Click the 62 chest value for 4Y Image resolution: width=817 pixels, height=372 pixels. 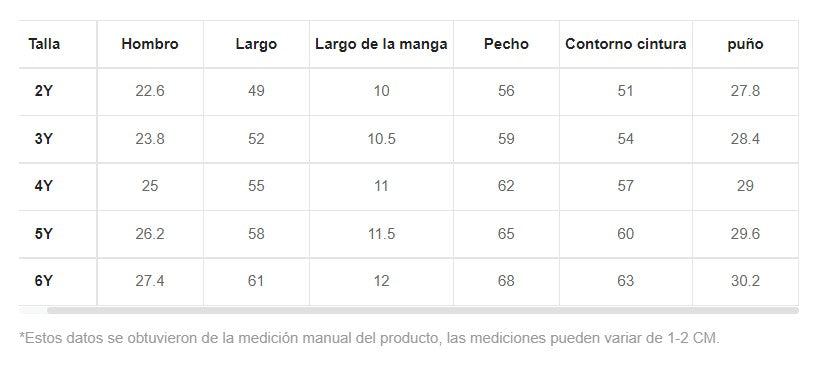tap(506, 186)
